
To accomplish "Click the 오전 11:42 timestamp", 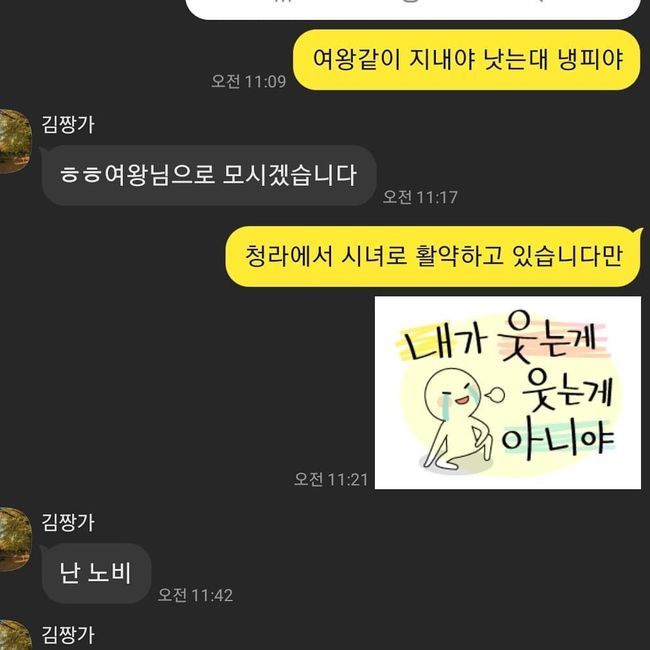I will coord(195,595).
